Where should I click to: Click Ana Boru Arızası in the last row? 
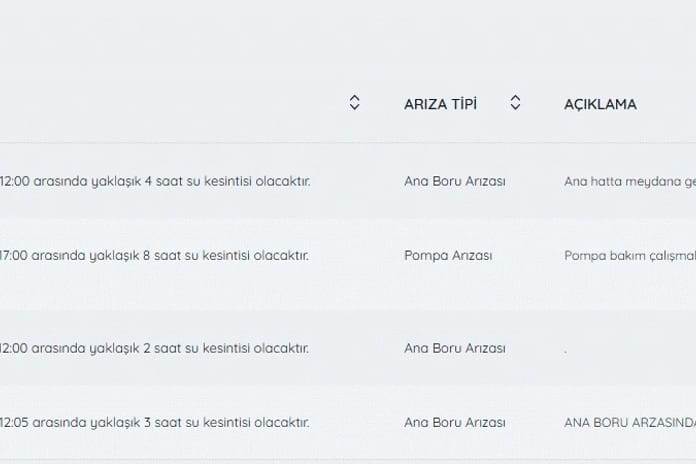[x=454, y=422]
